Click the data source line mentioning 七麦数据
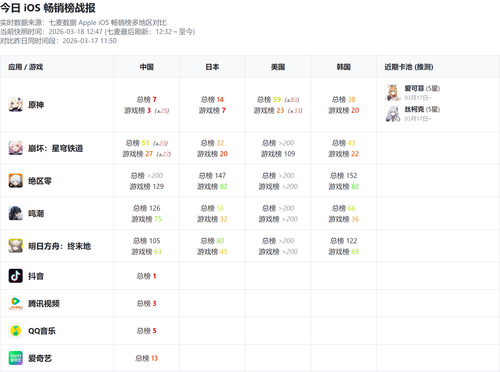Image resolution: width=500 pixels, height=372 pixels. (83, 23)
